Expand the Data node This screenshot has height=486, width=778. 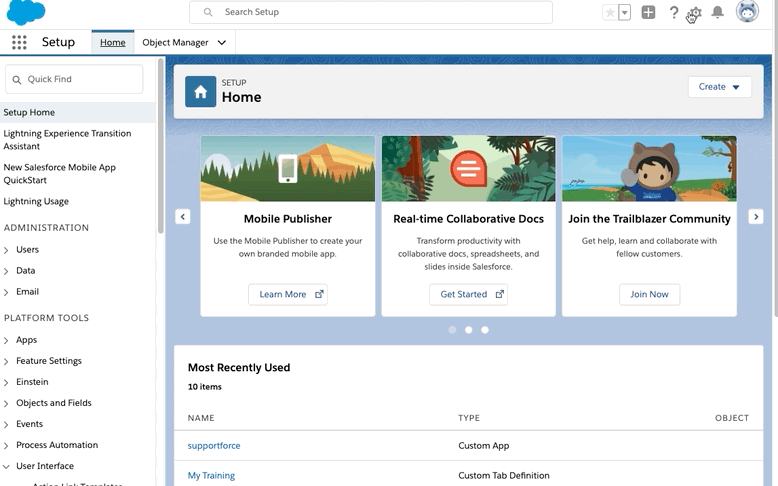click(6, 271)
